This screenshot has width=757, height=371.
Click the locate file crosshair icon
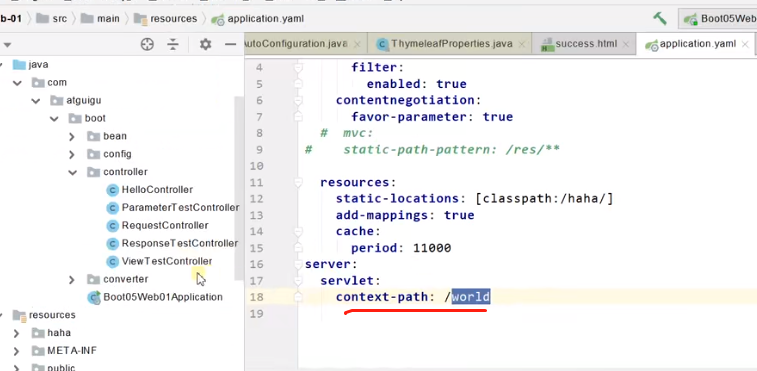point(147,44)
